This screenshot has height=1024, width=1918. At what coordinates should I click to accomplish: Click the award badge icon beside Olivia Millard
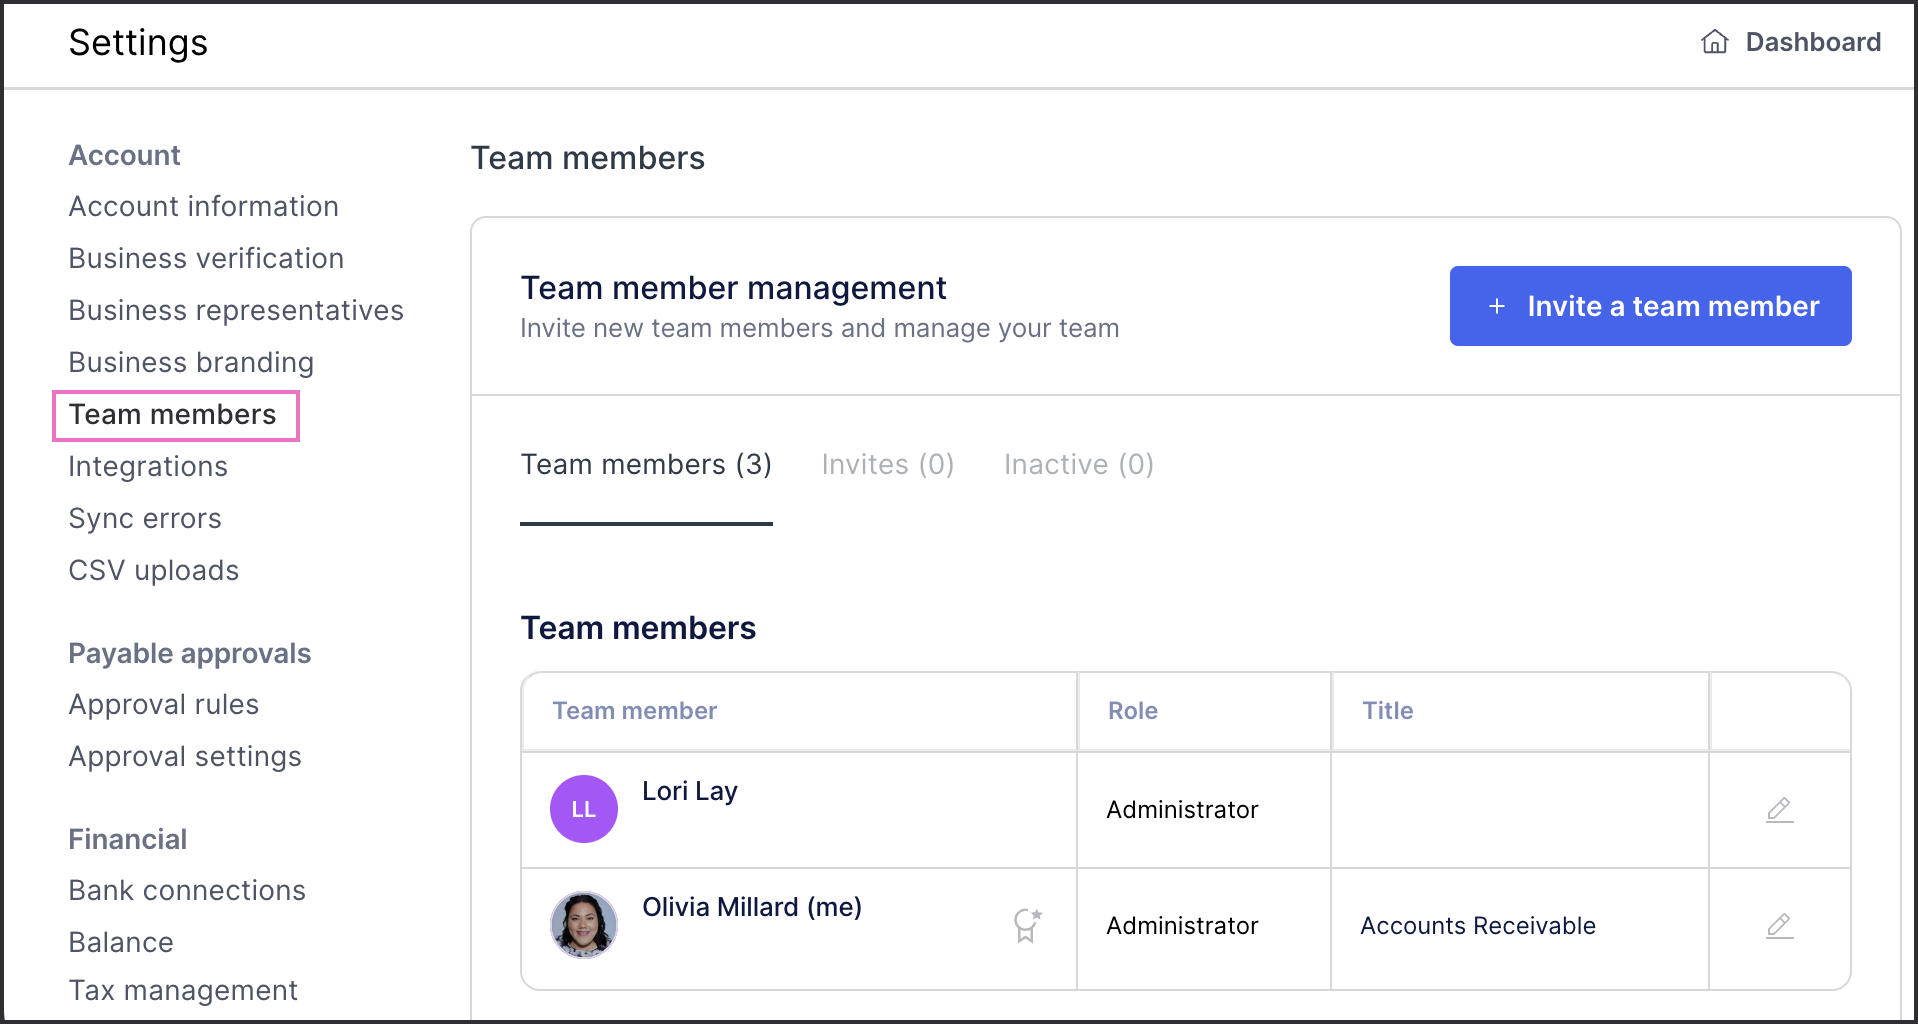tap(1027, 925)
